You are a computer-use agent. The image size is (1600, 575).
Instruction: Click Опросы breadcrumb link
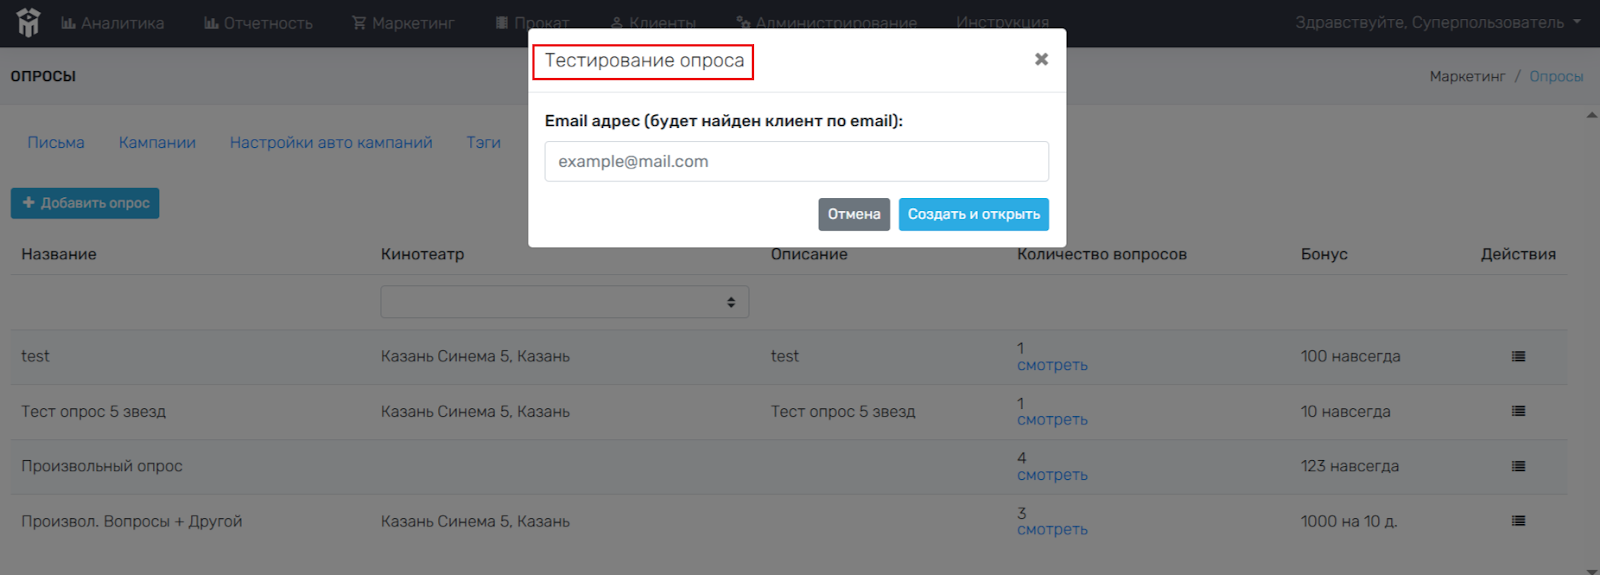(x=1556, y=77)
